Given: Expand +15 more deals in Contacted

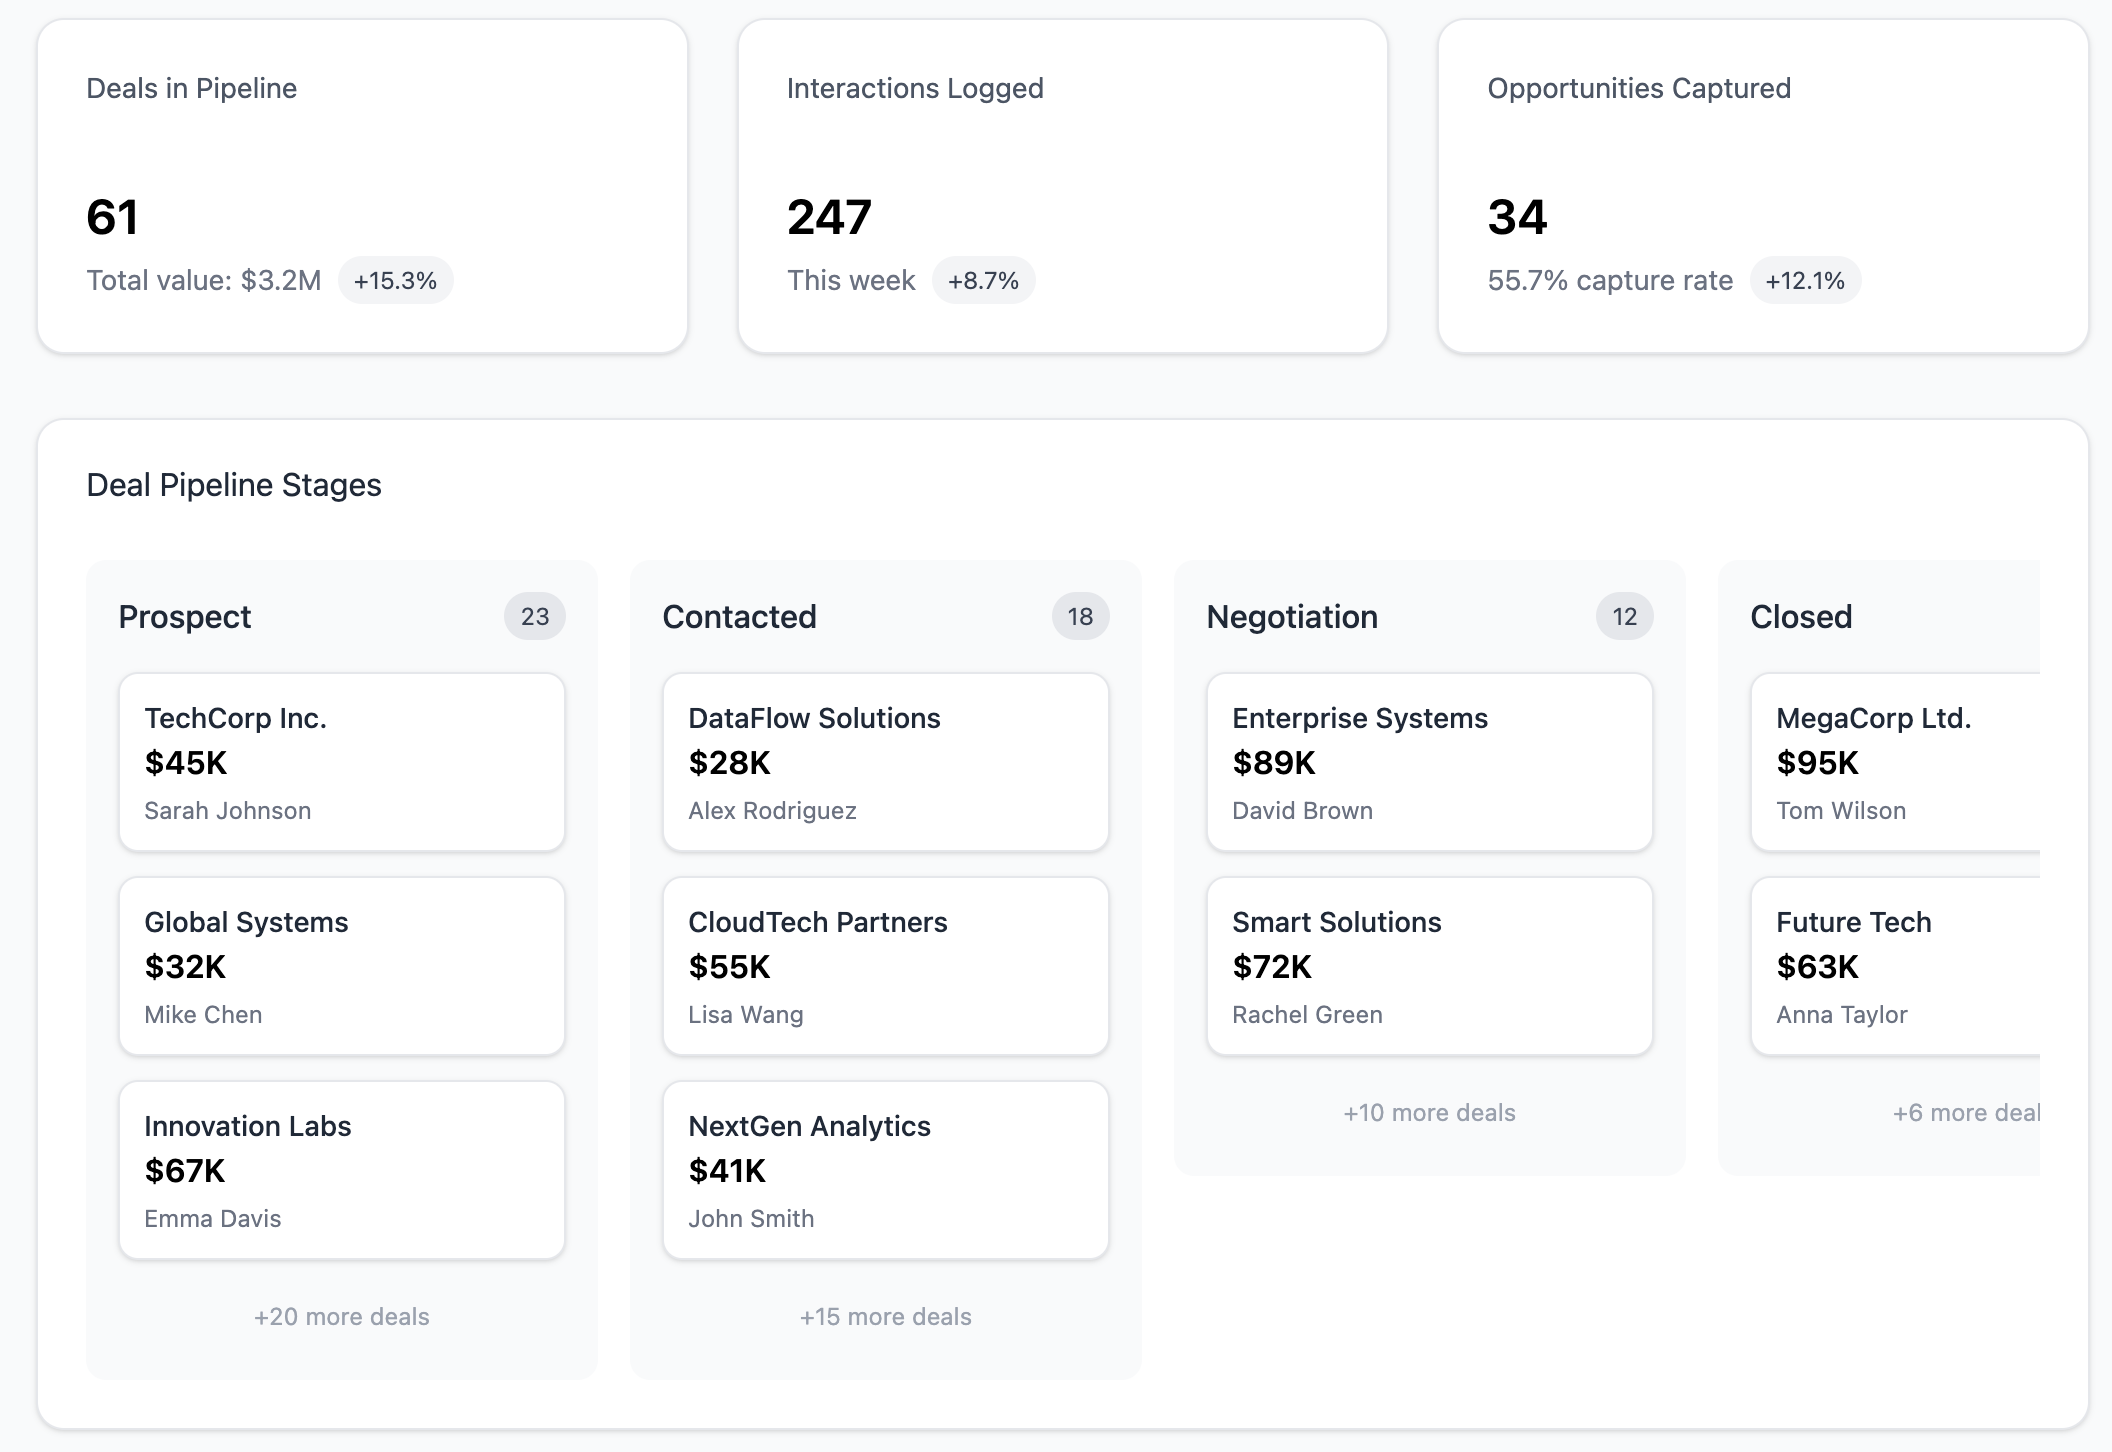Looking at the screenshot, I should point(885,1316).
